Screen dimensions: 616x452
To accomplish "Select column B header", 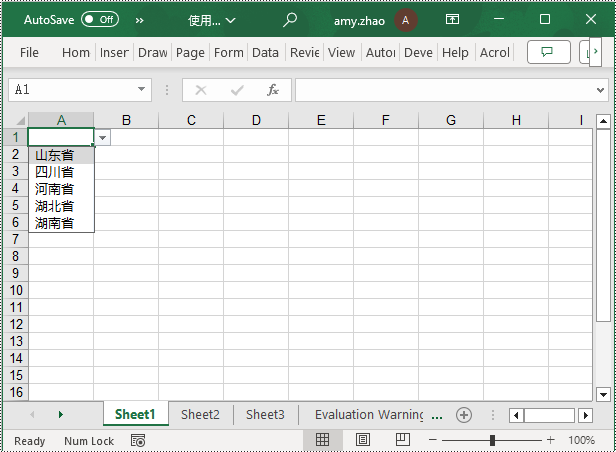I will (126, 120).
